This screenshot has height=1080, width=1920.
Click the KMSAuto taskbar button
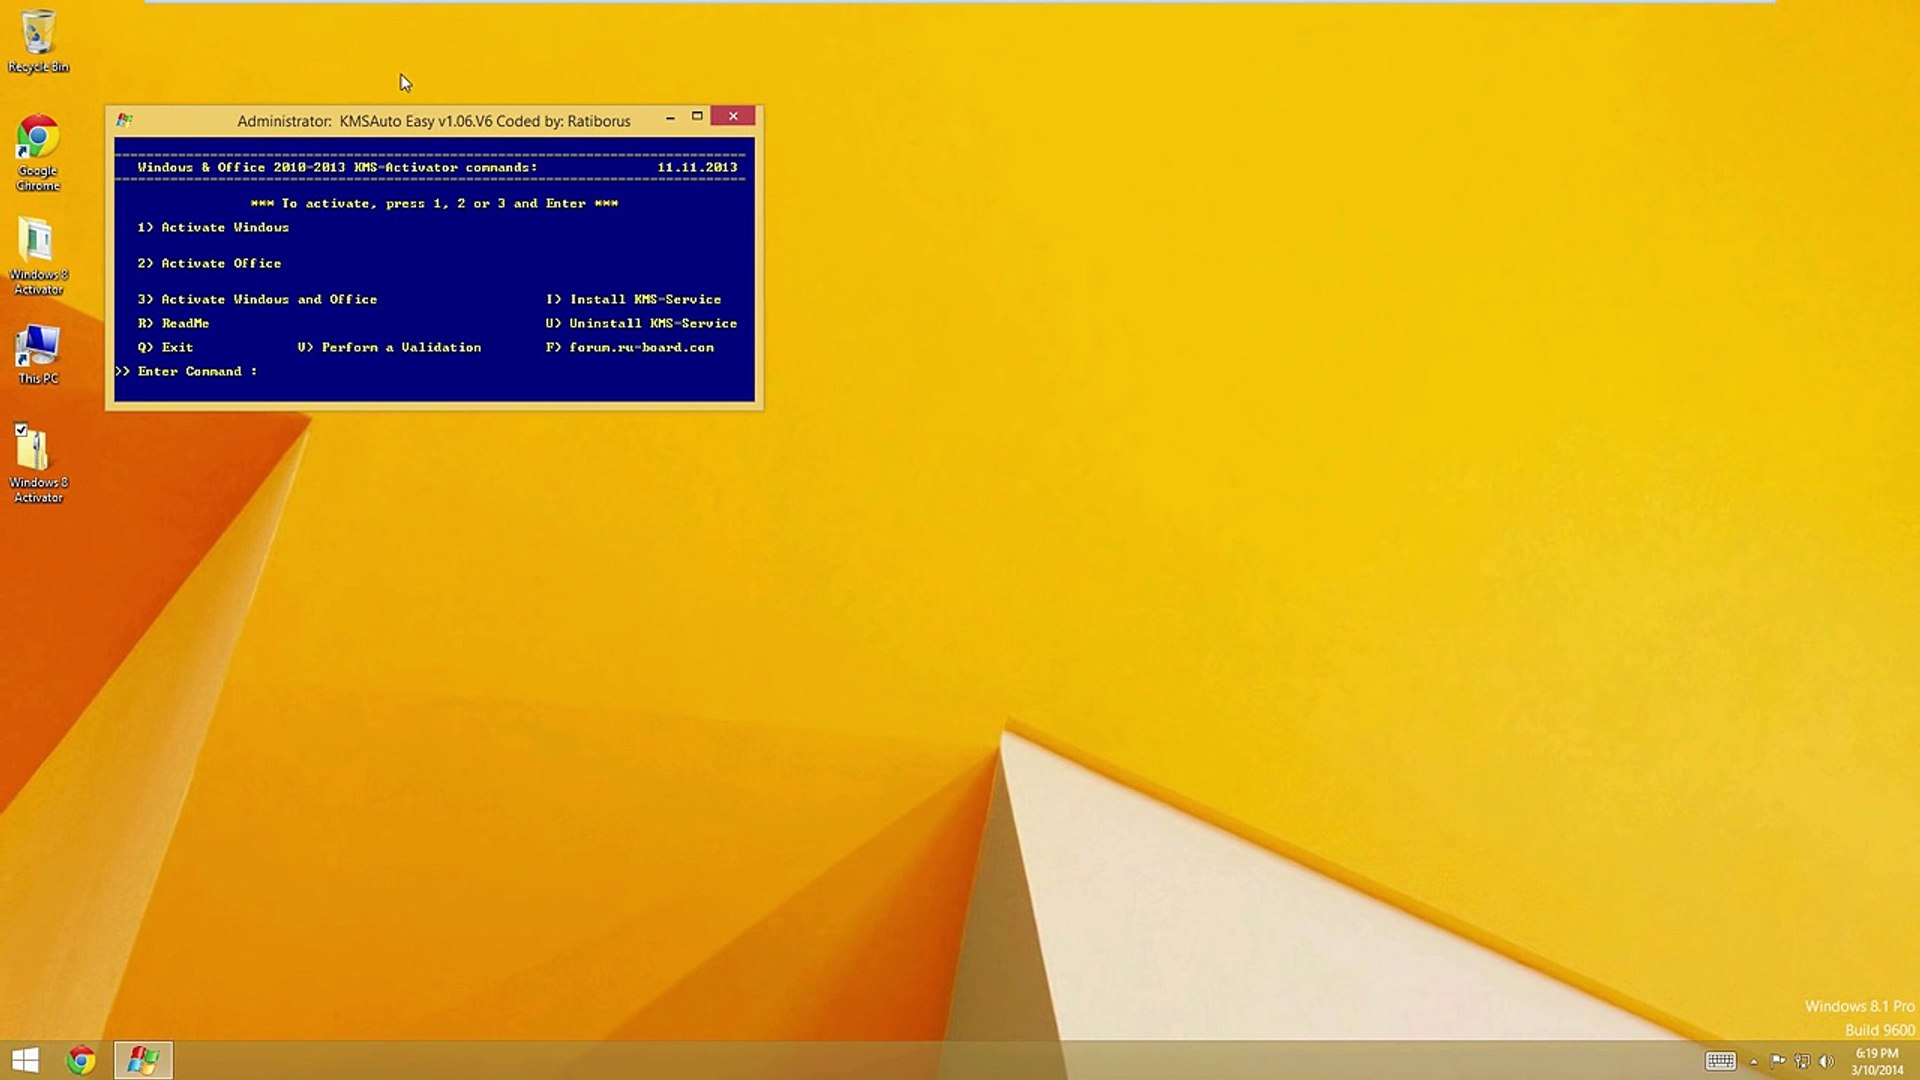[x=143, y=1060]
